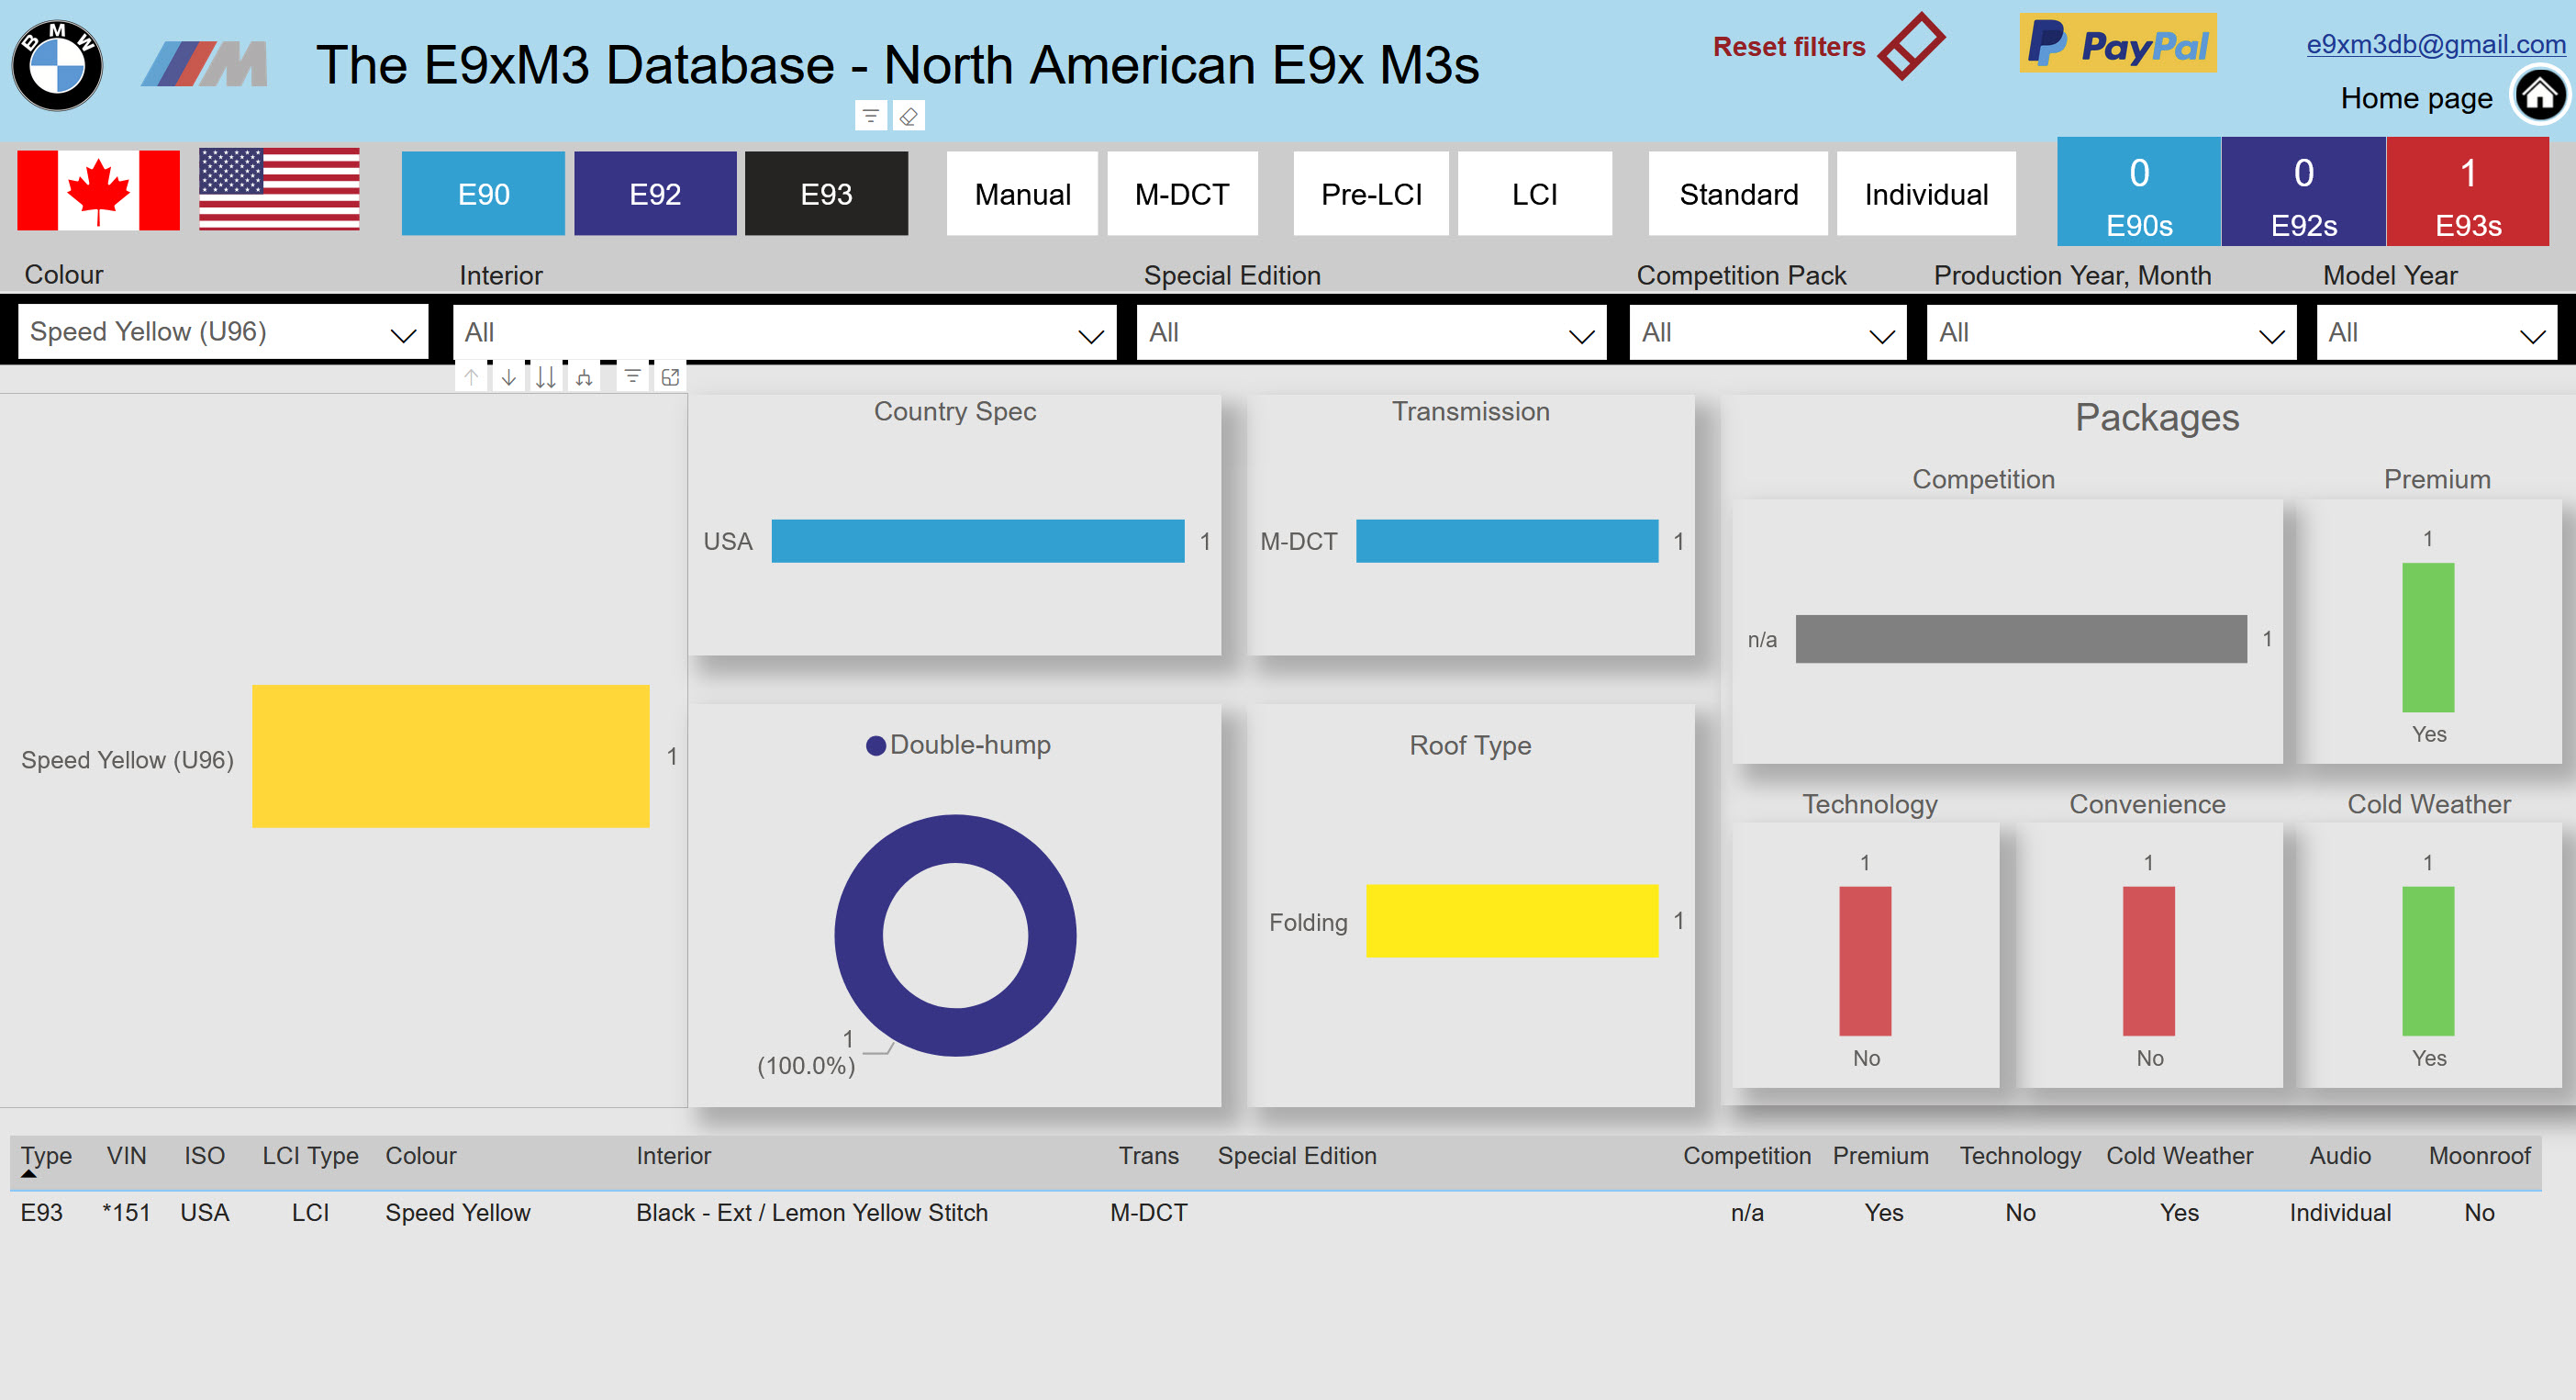The width and height of the screenshot is (2576, 1400).
Task: Go to next level double-arrow icon
Action: pos(546,377)
